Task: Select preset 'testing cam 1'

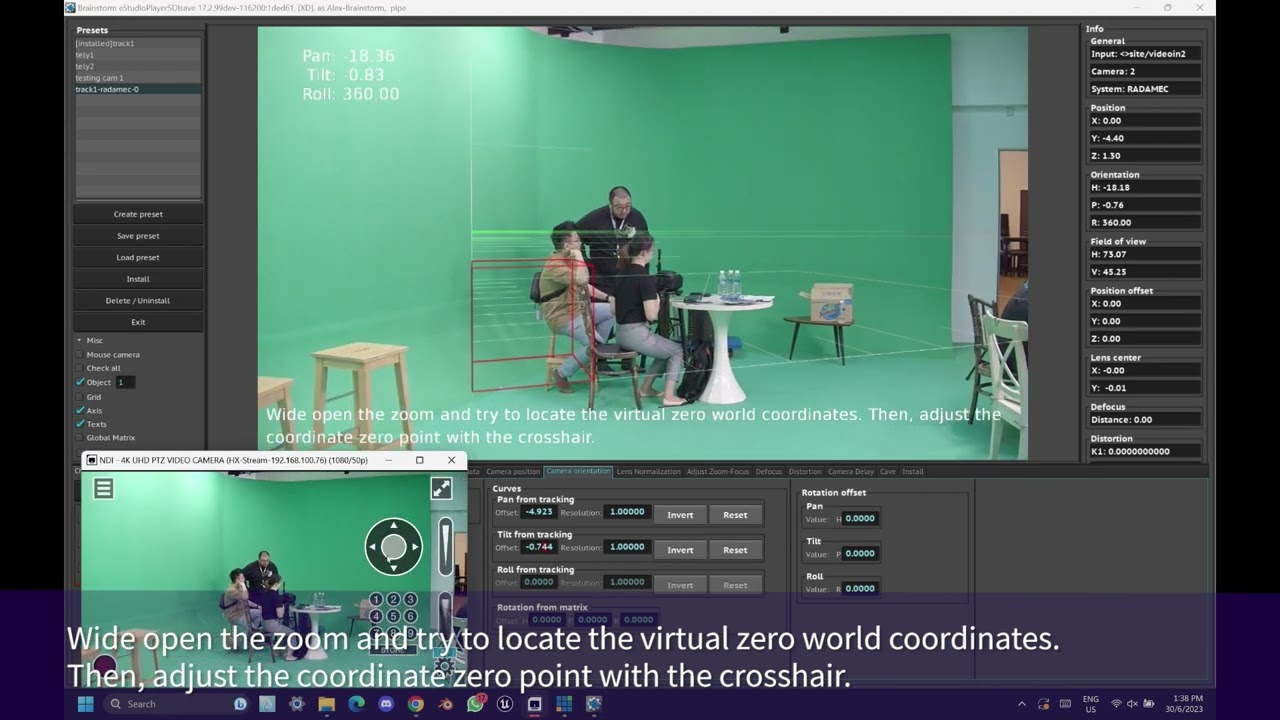Action: [138, 78]
